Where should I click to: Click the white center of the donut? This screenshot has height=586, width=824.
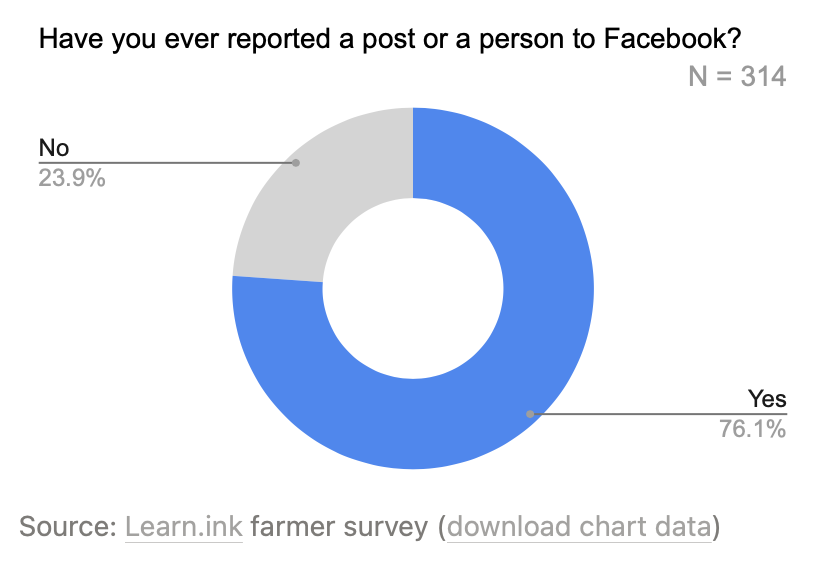click(413, 289)
